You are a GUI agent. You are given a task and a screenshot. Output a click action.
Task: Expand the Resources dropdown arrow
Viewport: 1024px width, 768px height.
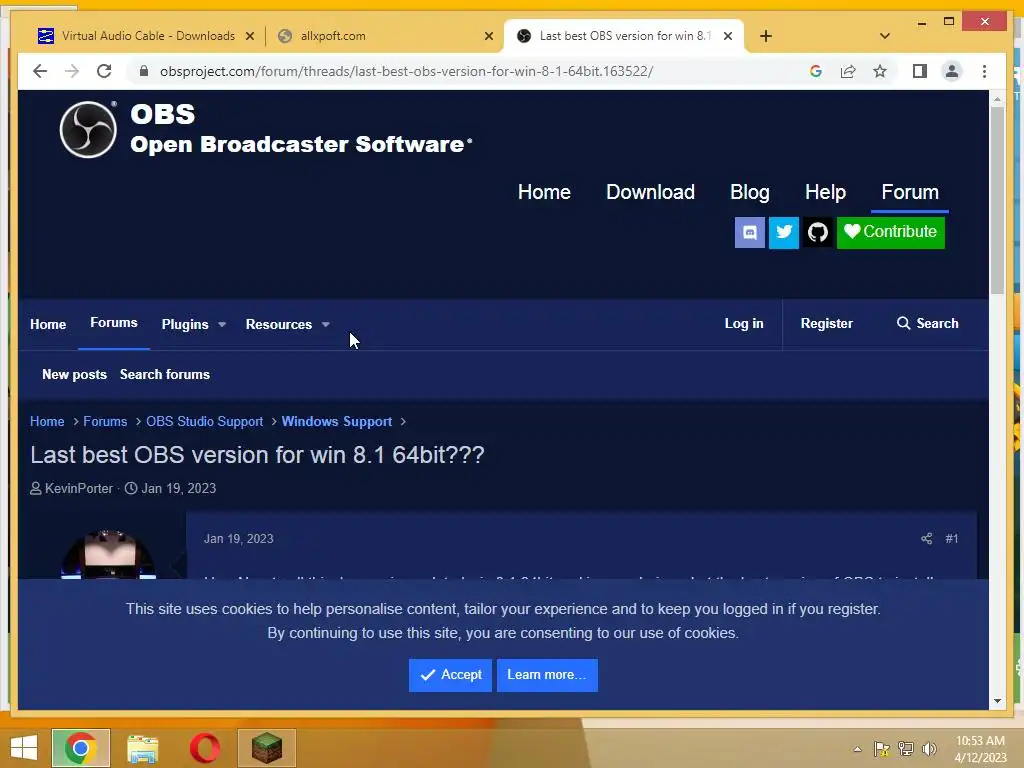click(326, 325)
